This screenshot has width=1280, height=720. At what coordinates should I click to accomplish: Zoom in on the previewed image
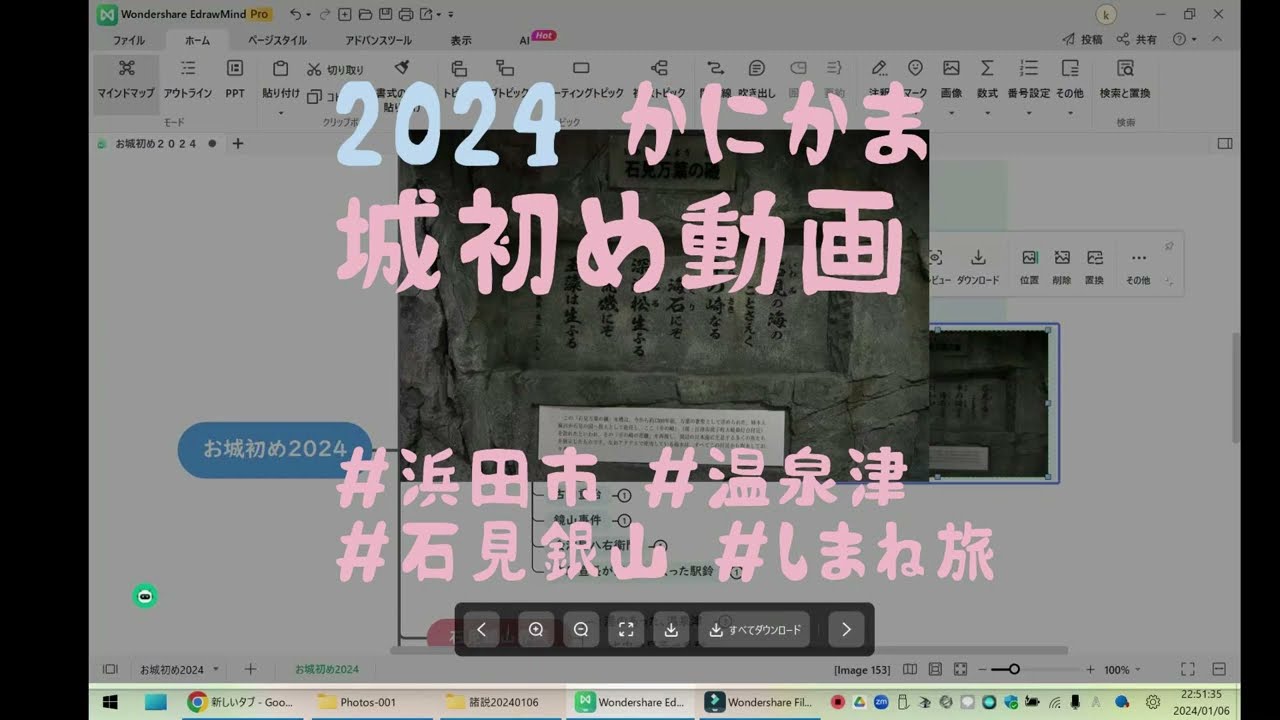(x=536, y=630)
